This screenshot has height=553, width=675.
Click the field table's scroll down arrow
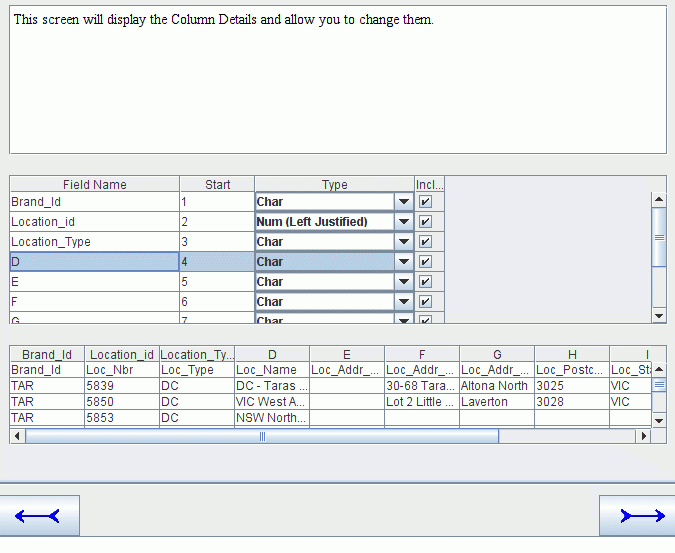[659, 315]
